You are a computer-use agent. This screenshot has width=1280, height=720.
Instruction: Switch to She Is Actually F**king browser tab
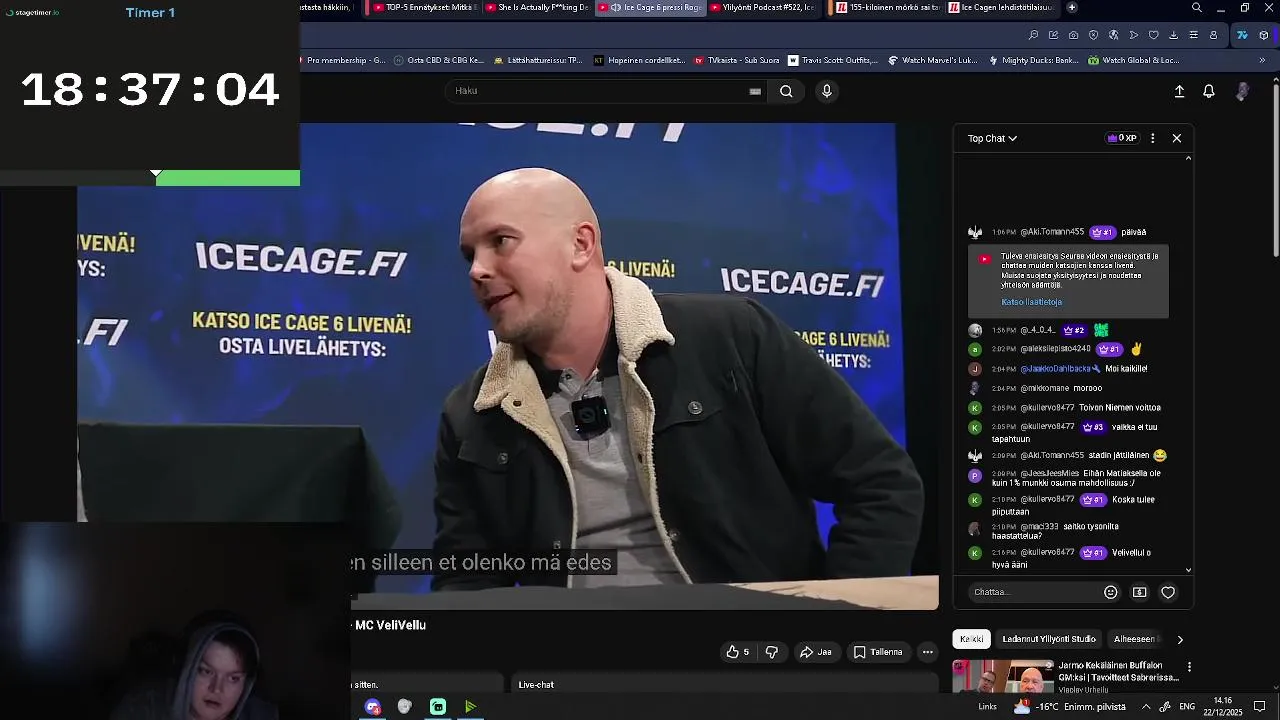point(537,7)
